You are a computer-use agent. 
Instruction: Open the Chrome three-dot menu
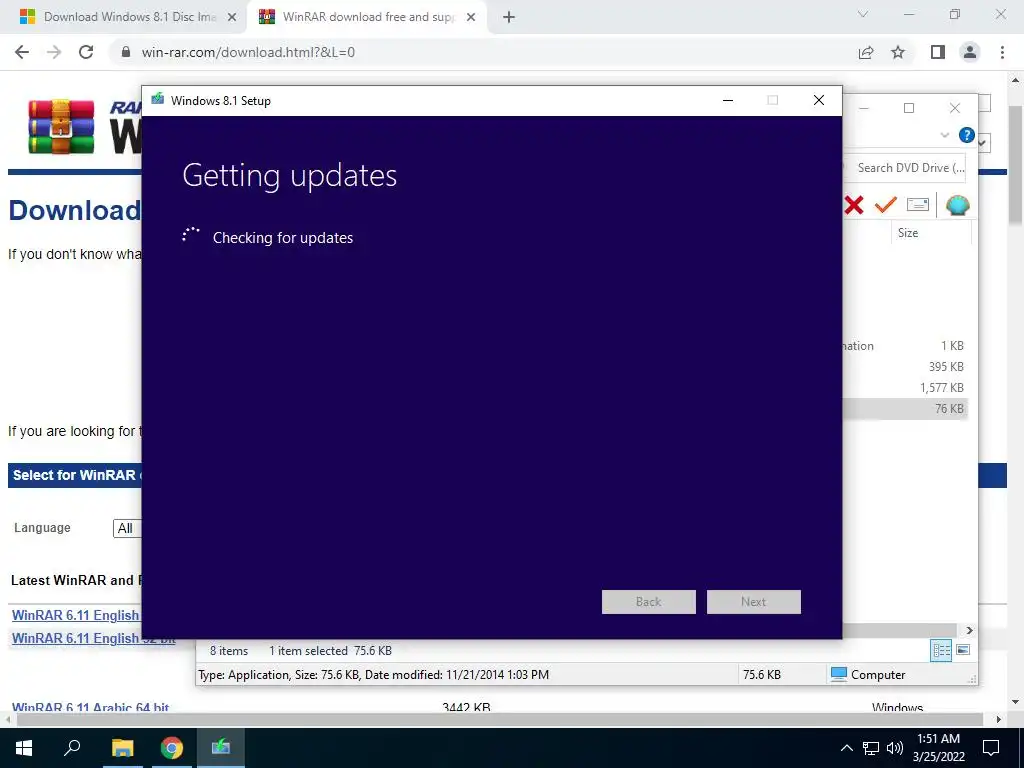click(1002, 52)
